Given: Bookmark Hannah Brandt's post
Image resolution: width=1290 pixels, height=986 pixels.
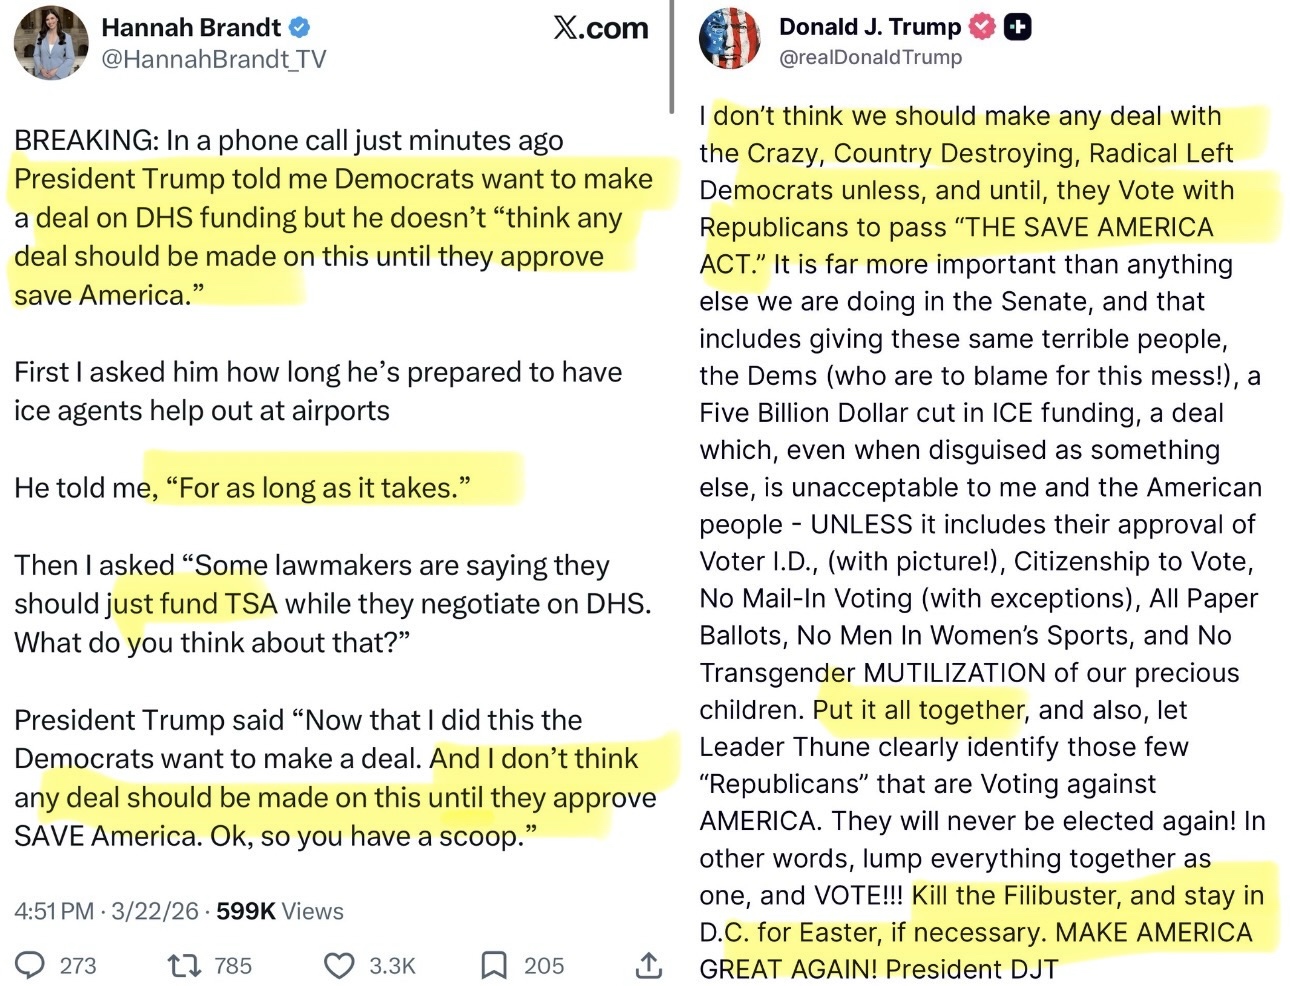Looking at the screenshot, I should pyautogui.click(x=494, y=965).
